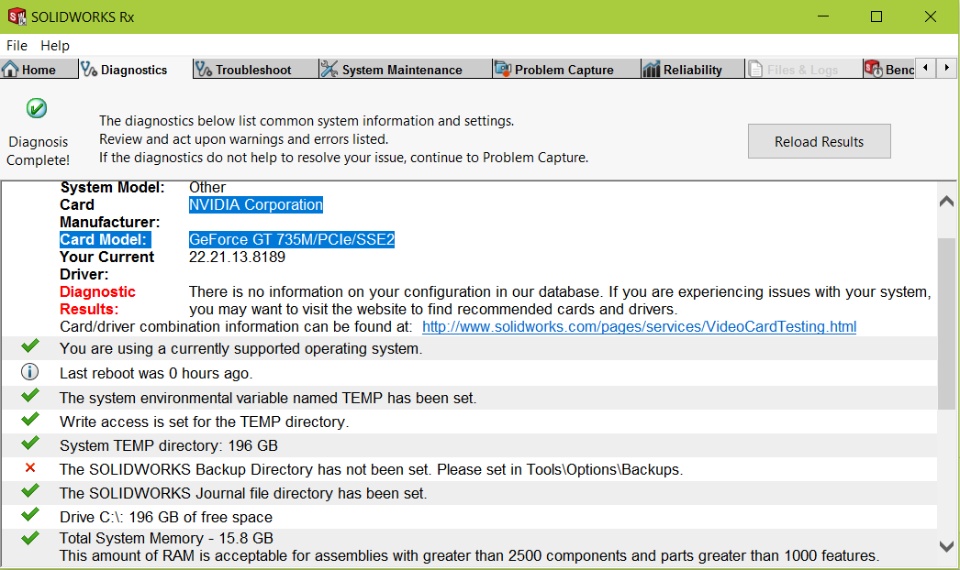Click the Problem Capture icon
This screenshot has width=960, height=570.
click(x=503, y=69)
